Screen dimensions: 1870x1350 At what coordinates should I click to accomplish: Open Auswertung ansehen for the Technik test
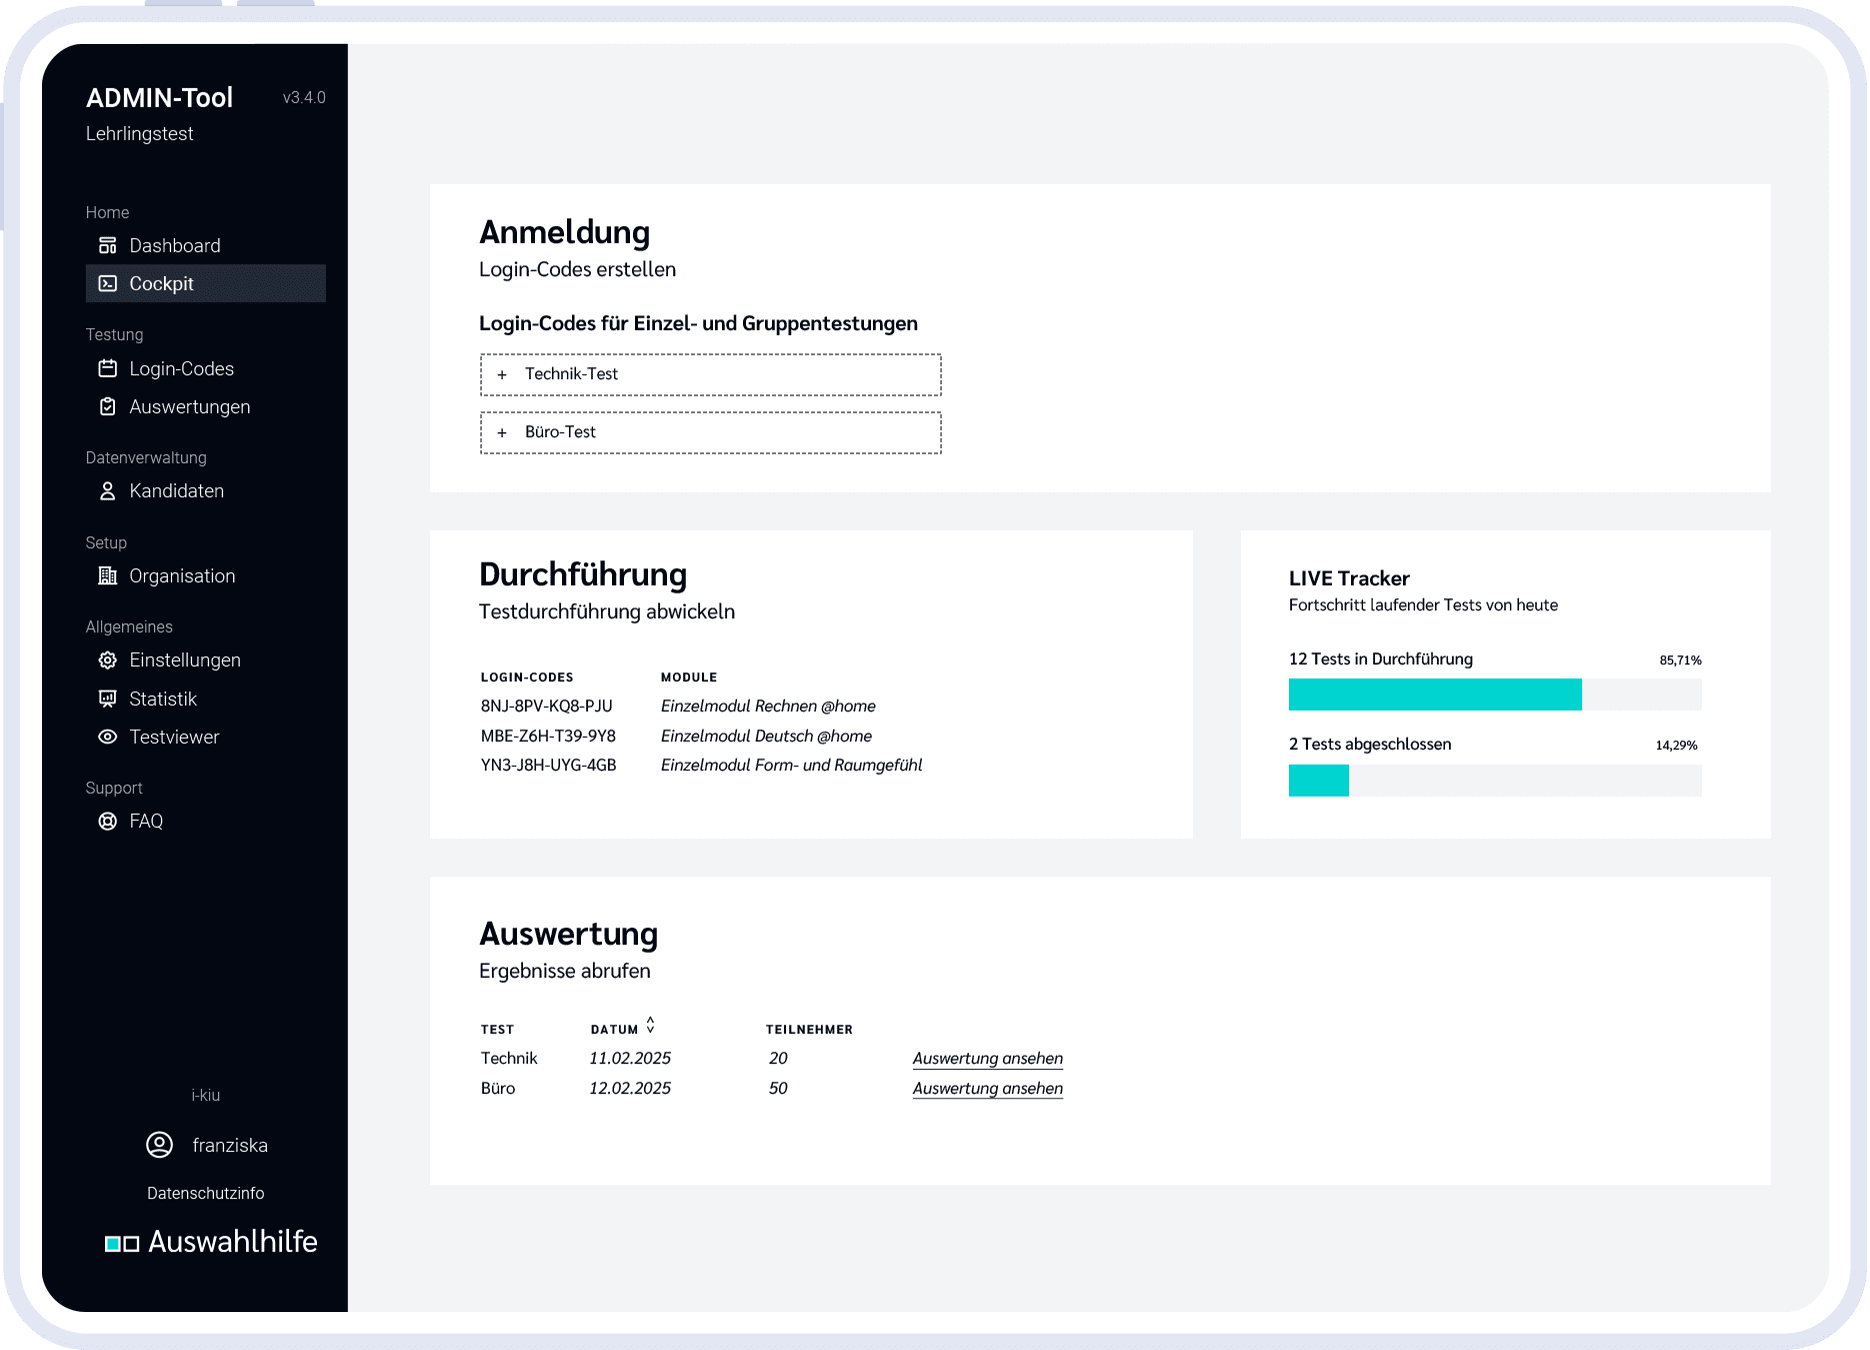point(987,1058)
